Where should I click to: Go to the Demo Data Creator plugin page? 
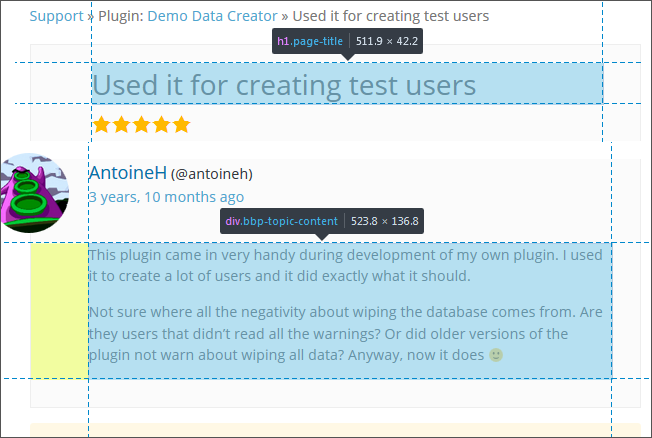[x=212, y=16]
